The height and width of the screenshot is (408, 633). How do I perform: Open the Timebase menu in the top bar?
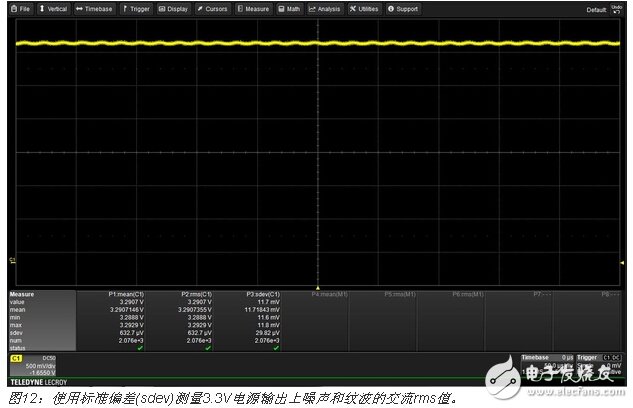[95, 8]
